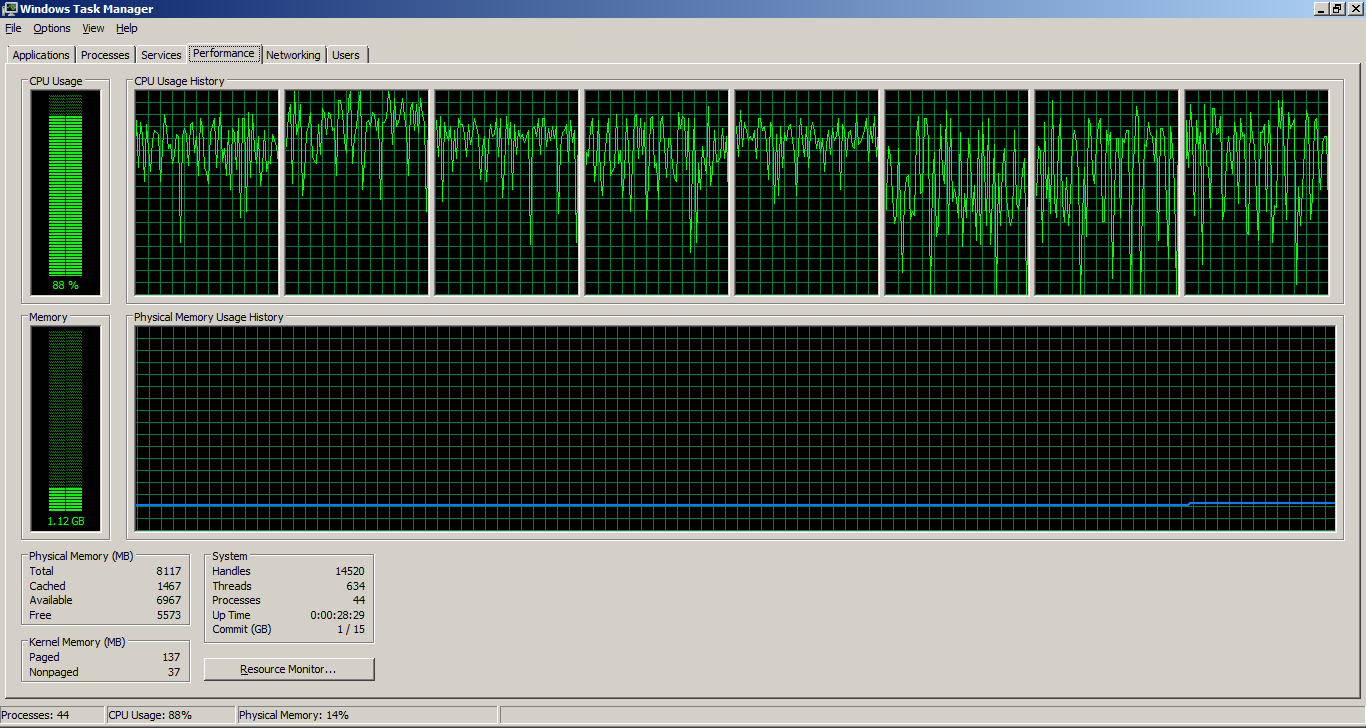This screenshot has height=728, width=1366.
Task: Switch to the Applications tab
Action: point(41,55)
